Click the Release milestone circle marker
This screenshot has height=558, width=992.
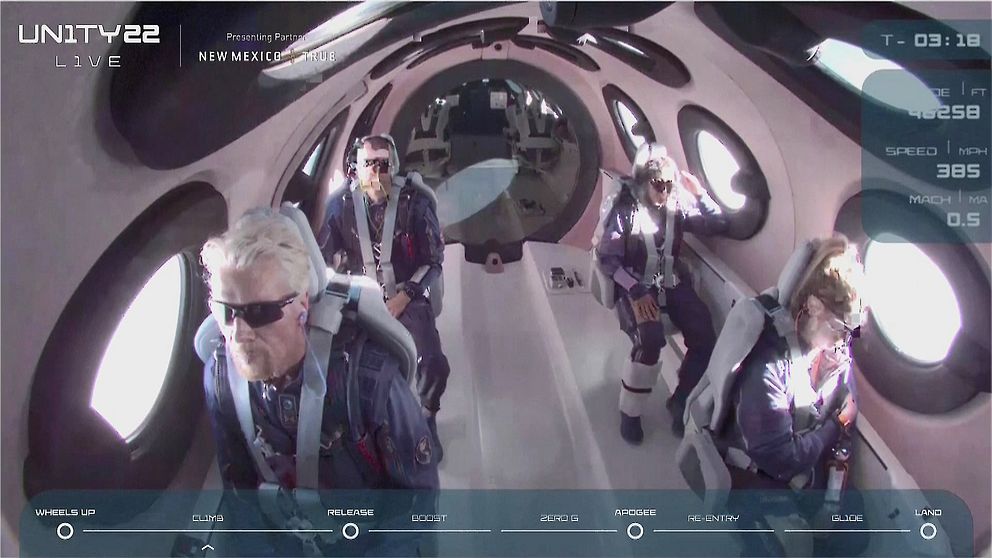[350, 531]
